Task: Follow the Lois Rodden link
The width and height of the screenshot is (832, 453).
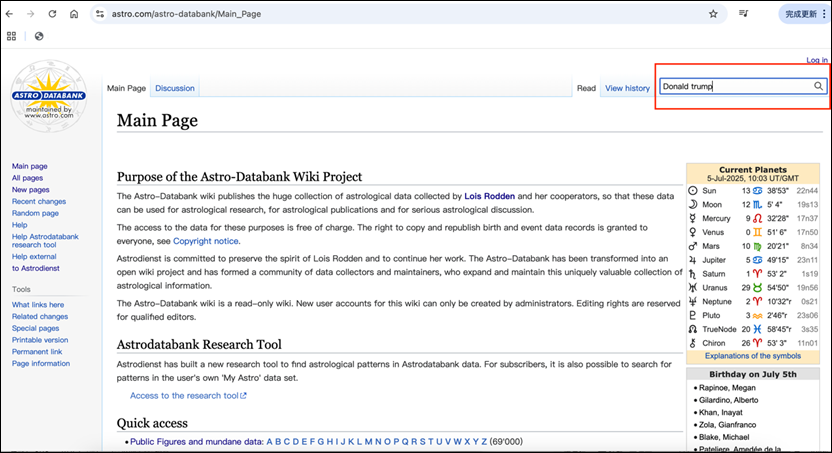Action: point(489,196)
